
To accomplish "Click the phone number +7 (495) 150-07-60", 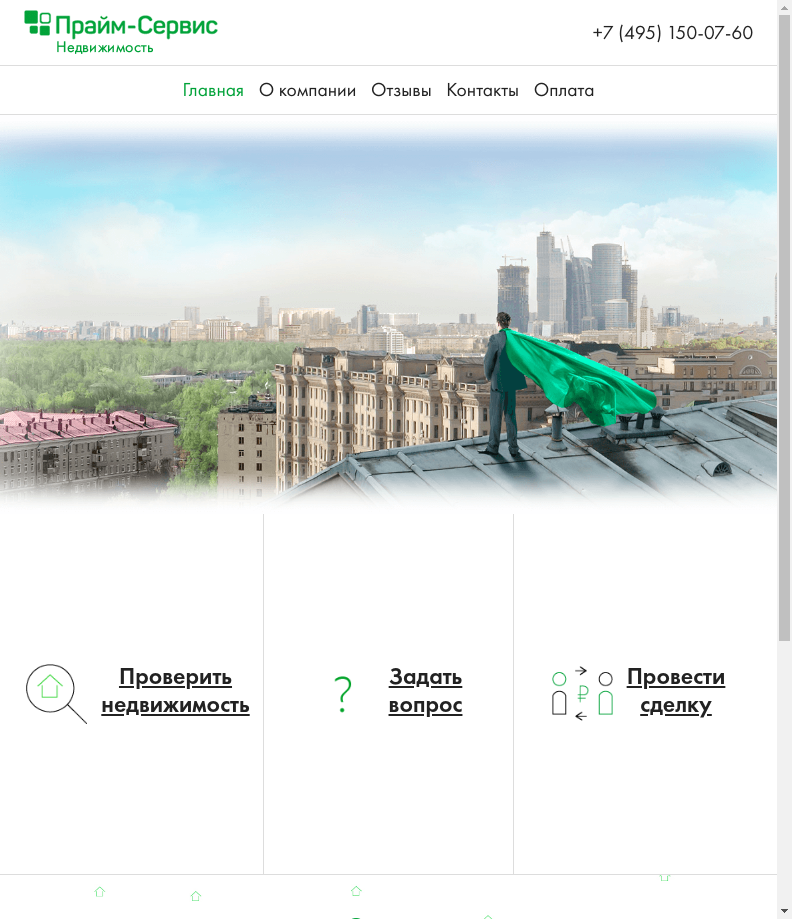I will 672,33.
